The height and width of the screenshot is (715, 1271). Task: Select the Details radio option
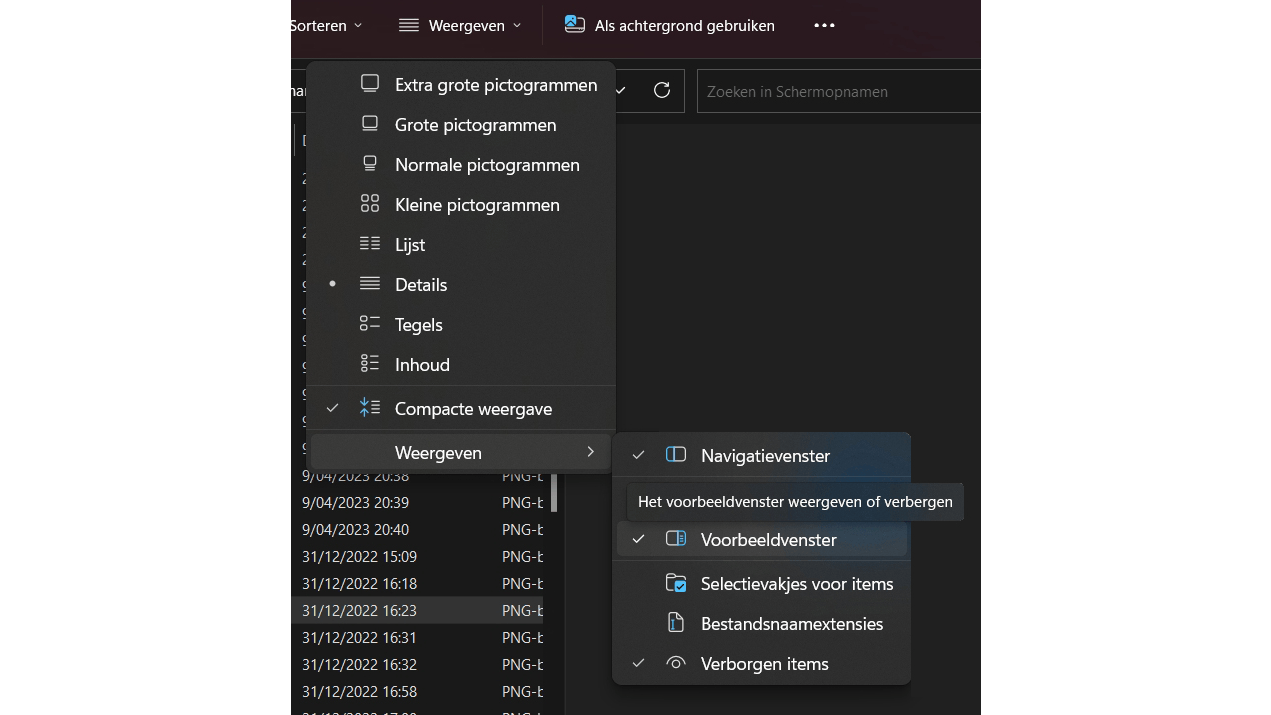click(420, 285)
